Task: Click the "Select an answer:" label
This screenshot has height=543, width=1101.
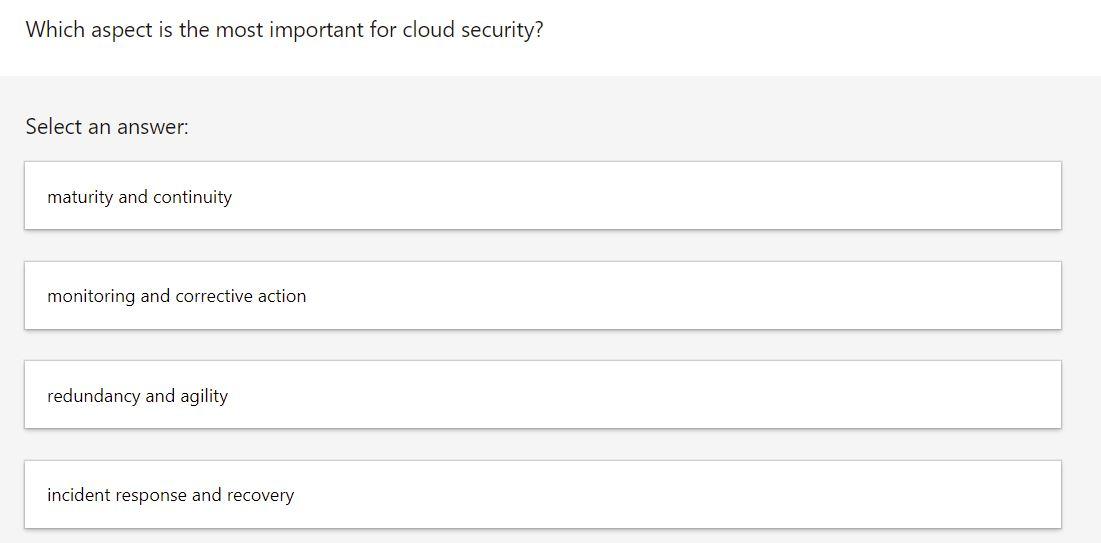Action: (x=107, y=127)
